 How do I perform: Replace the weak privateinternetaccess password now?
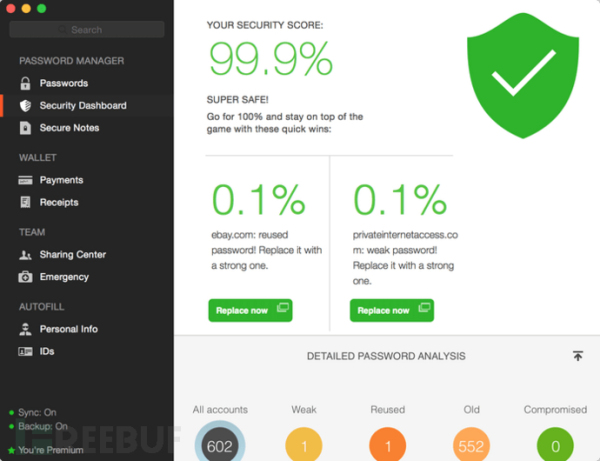(x=392, y=310)
